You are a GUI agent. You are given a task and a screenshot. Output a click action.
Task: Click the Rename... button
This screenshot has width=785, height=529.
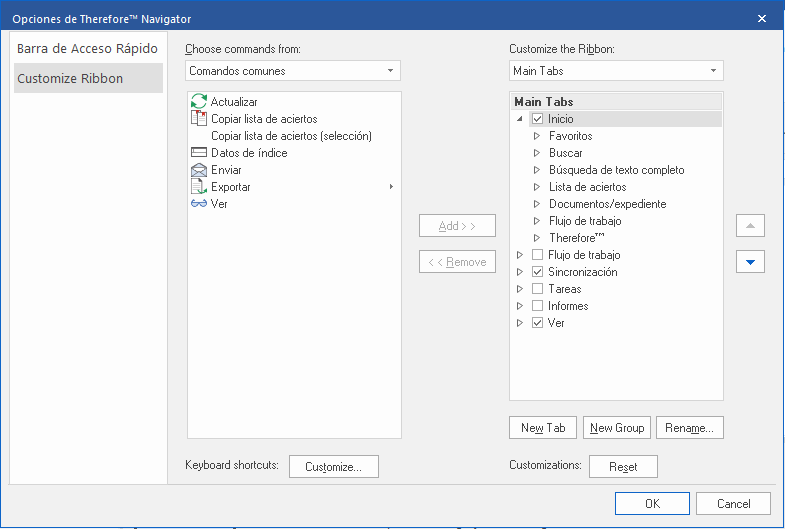pyautogui.click(x=690, y=428)
